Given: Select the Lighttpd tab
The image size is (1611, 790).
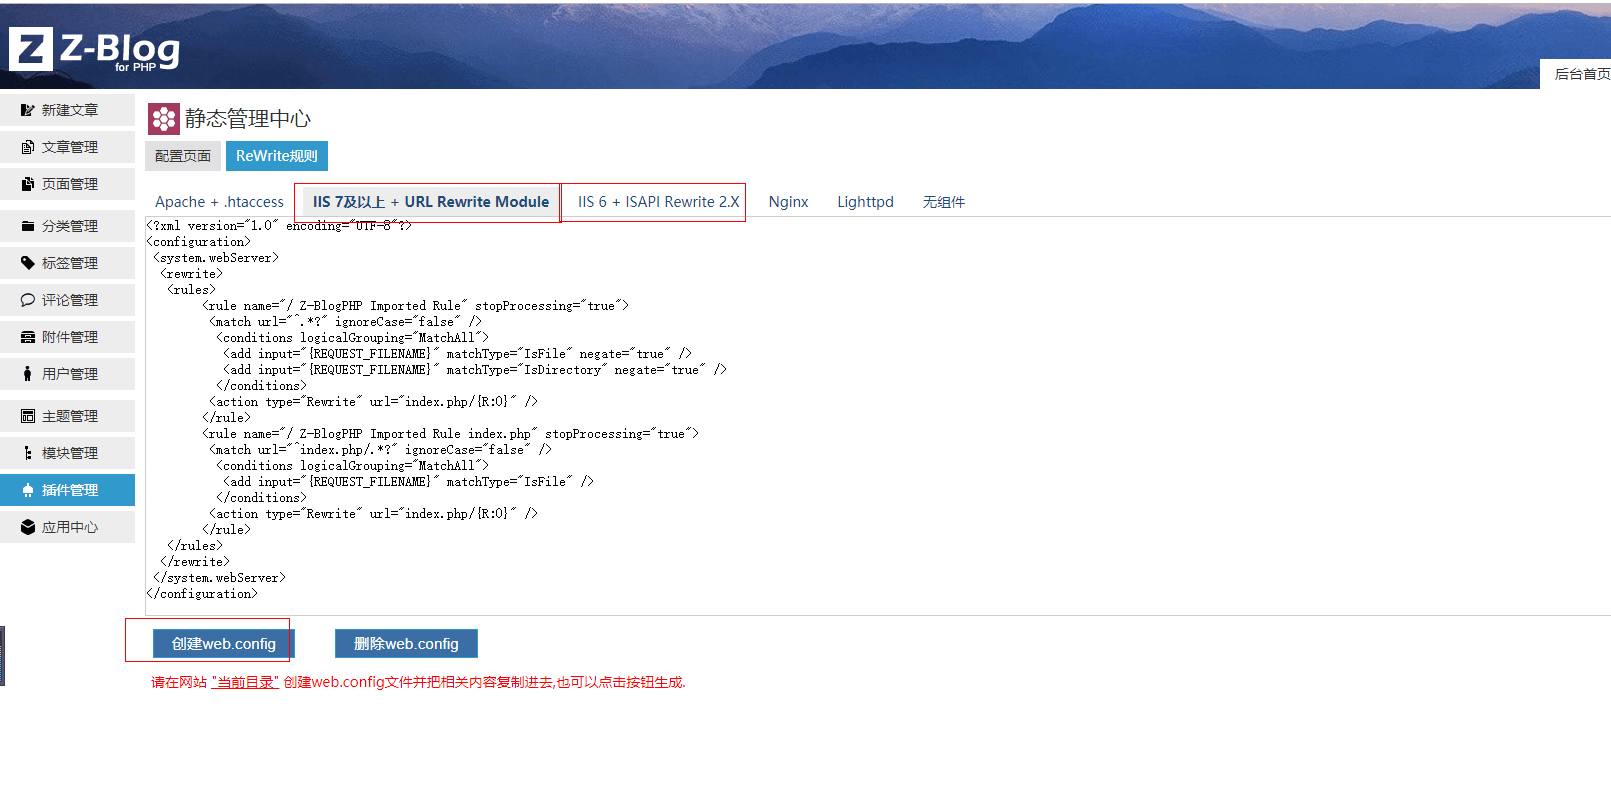Looking at the screenshot, I should coord(865,202).
